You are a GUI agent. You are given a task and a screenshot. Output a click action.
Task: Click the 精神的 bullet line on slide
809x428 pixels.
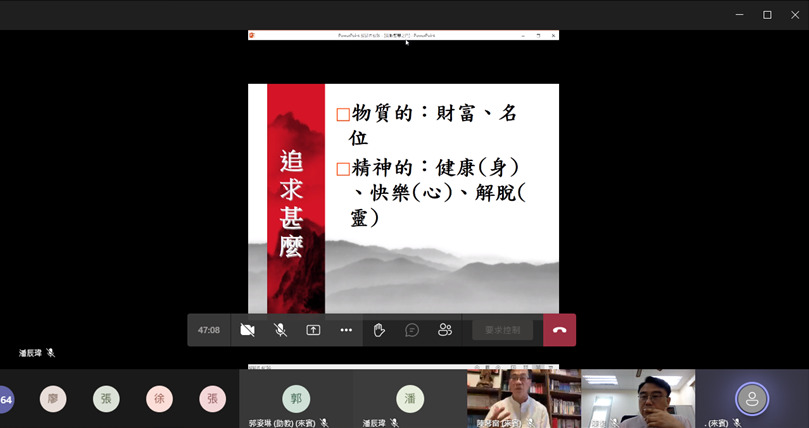(x=431, y=193)
